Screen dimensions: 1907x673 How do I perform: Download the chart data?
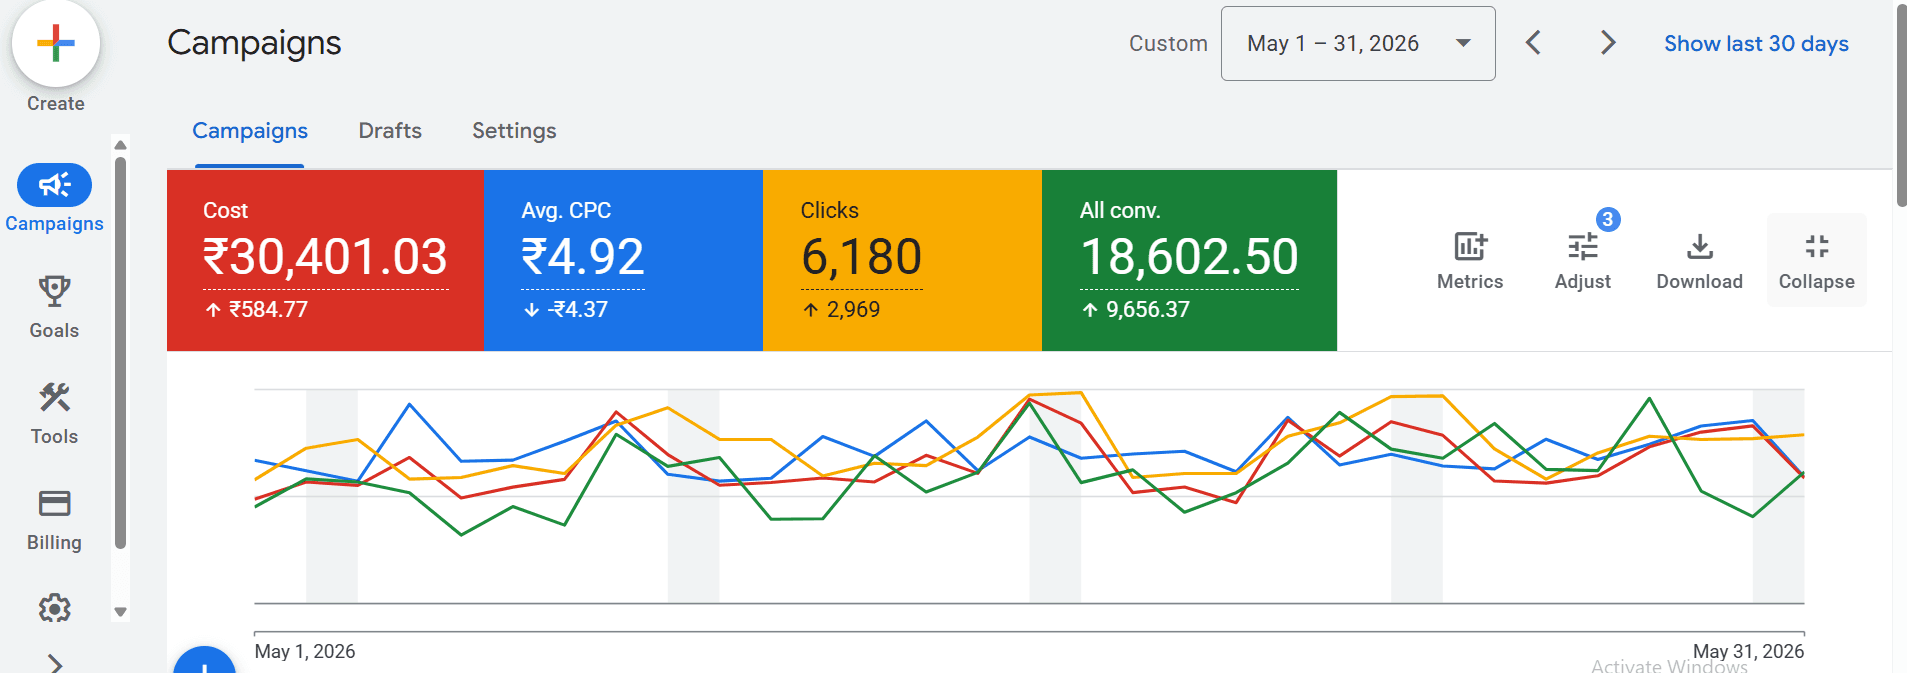[1699, 260]
